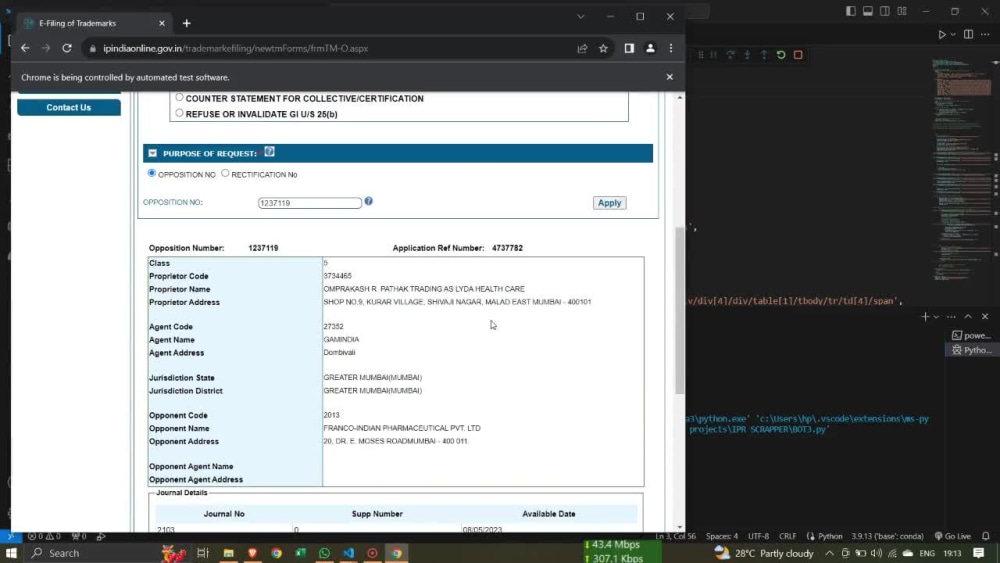Click the info icon next to opposition number field
Screen dimensions: 1000x563
click(x=369, y=201)
